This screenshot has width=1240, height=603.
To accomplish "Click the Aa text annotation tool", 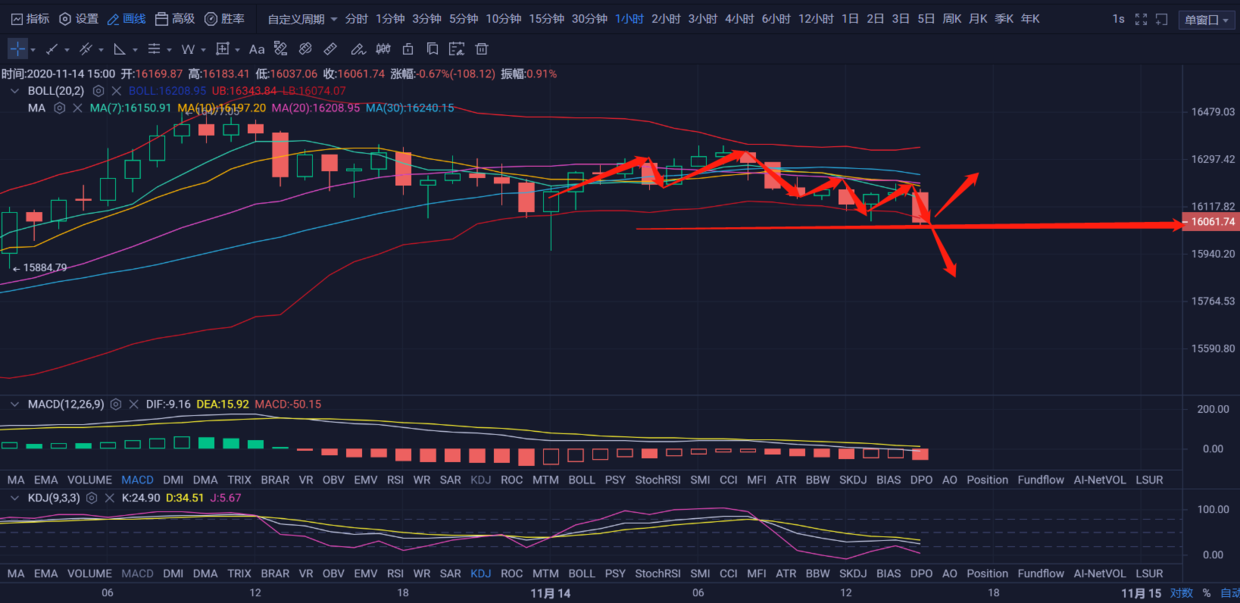I will pyautogui.click(x=257, y=48).
